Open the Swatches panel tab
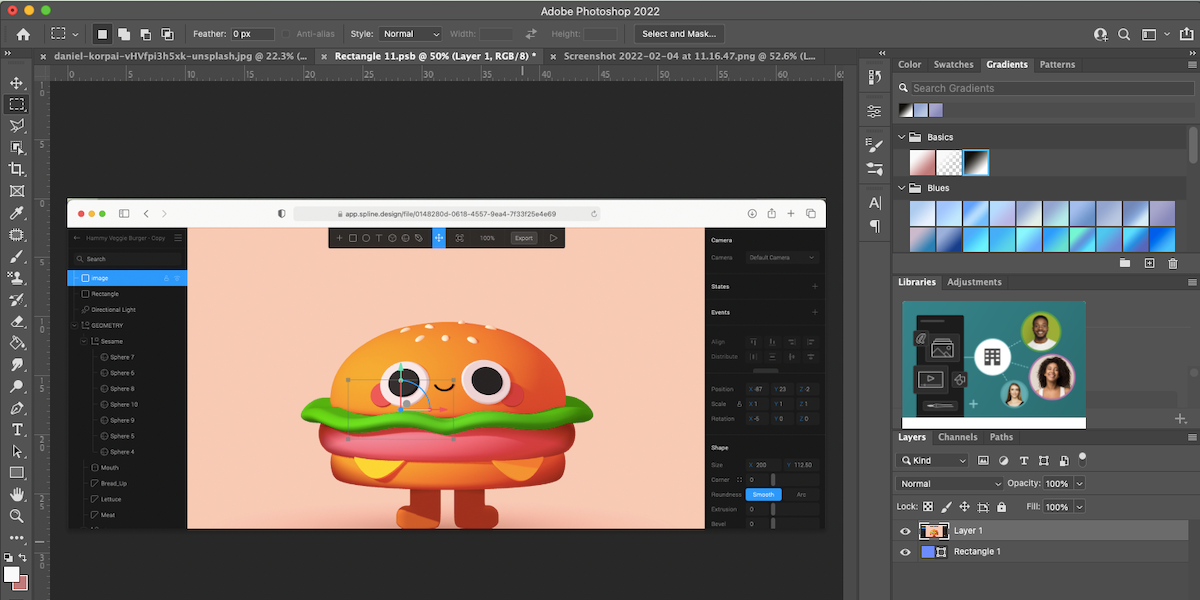 pyautogui.click(x=953, y=64)
